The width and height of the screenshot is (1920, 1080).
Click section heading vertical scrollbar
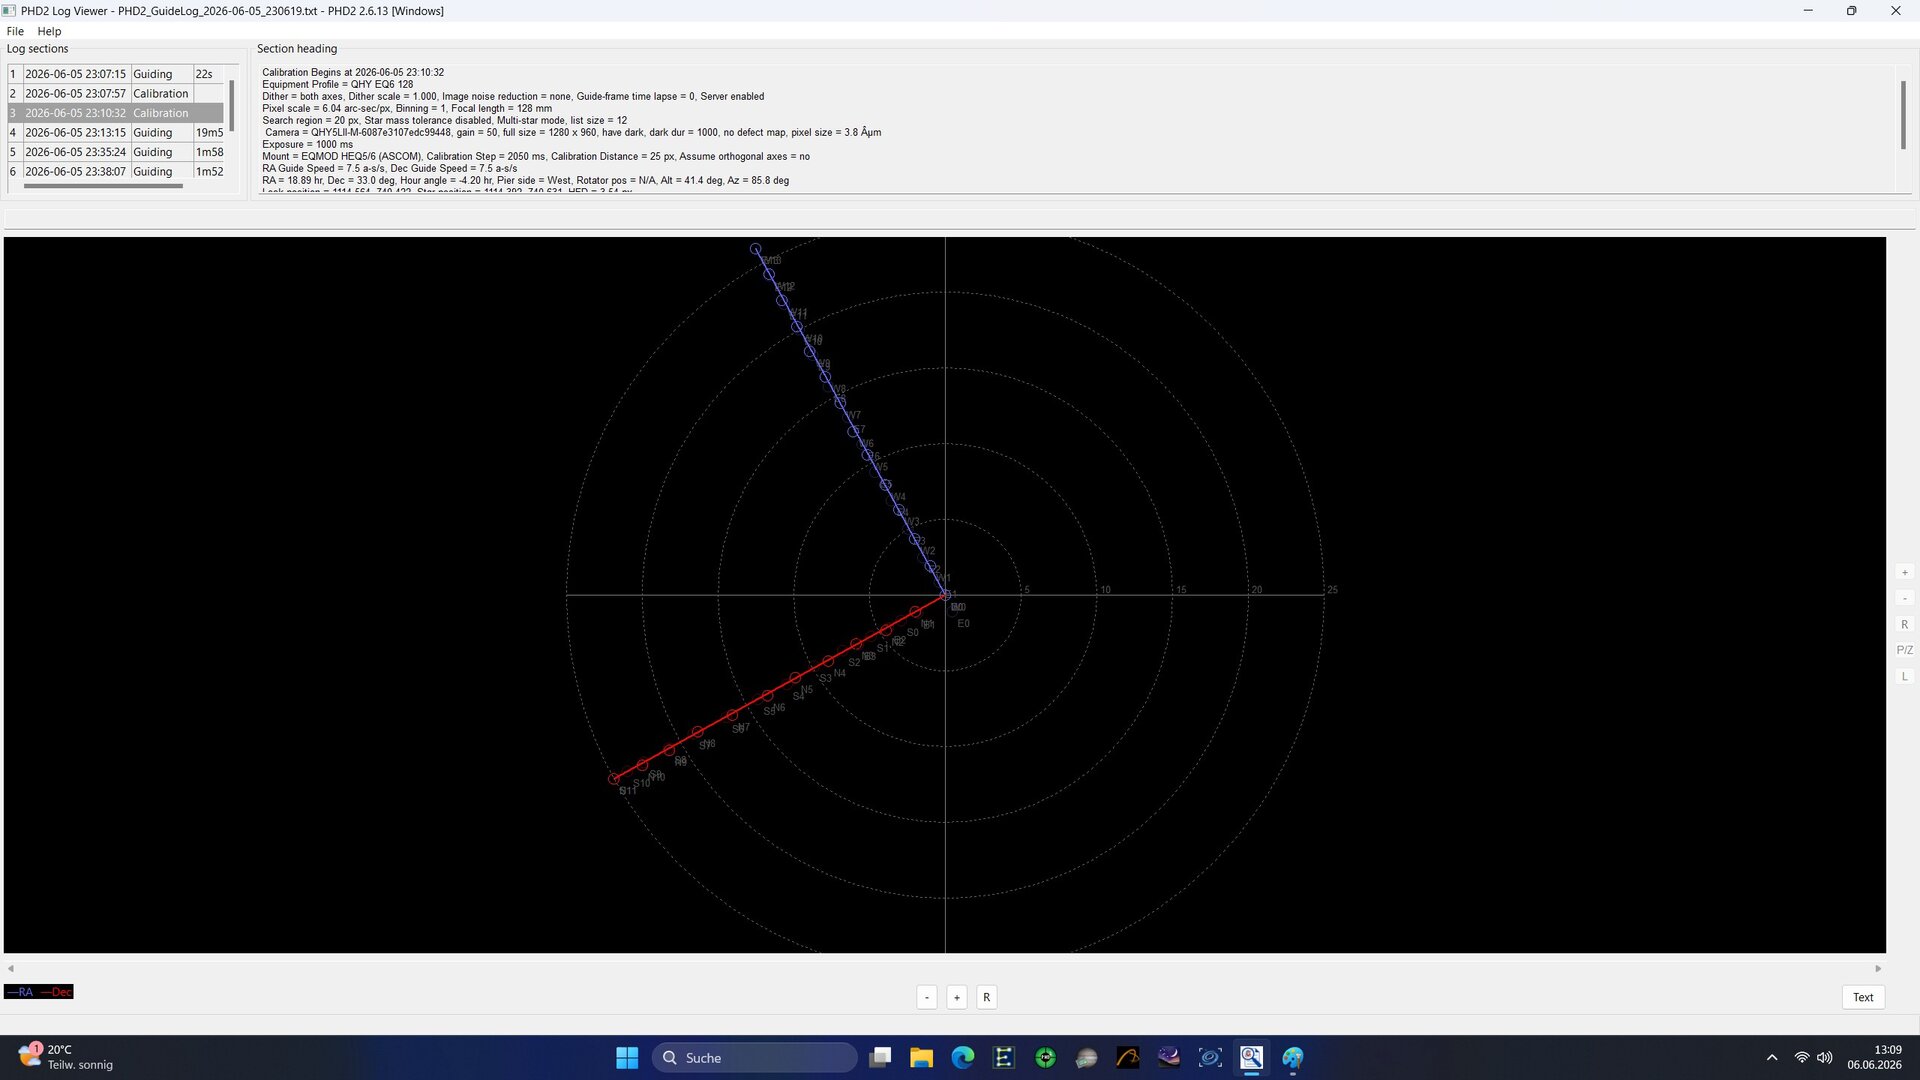(x=1902, y=115)
